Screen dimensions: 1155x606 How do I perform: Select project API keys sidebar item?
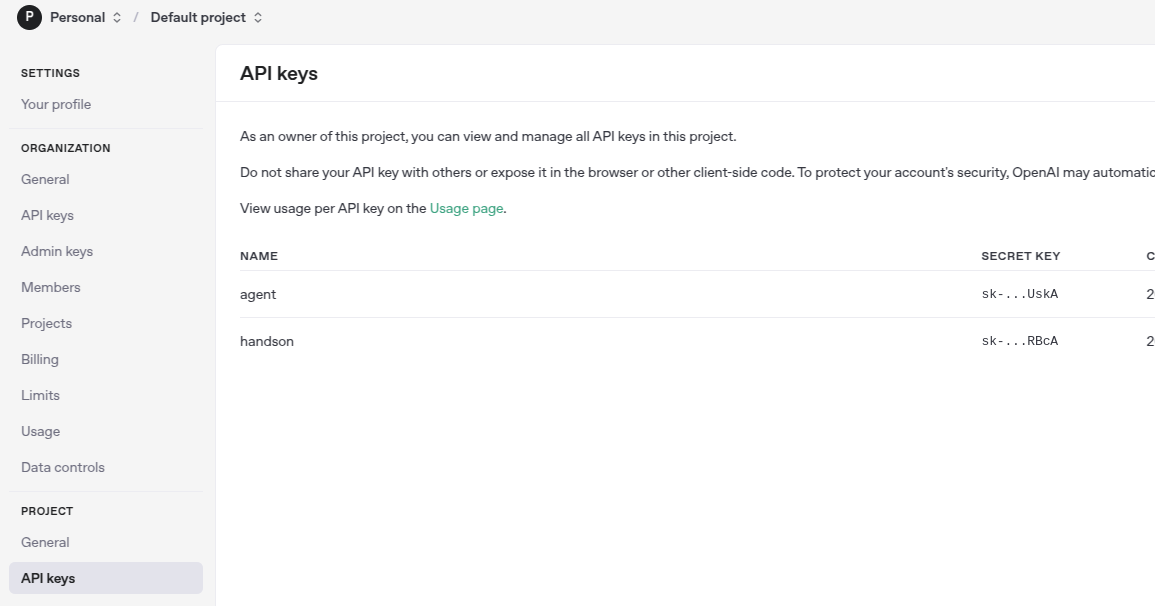pyautogui.click(x=48, y=578)
